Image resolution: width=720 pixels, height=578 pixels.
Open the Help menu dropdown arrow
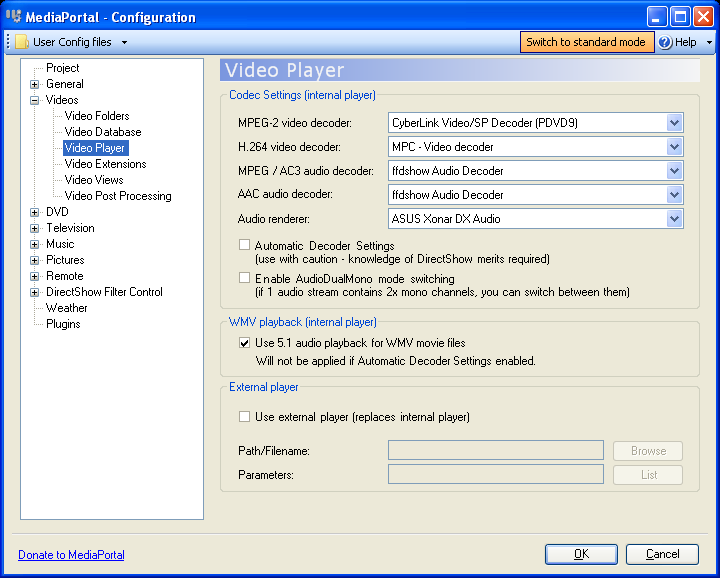pyautogui.click(x=709, y=42)
